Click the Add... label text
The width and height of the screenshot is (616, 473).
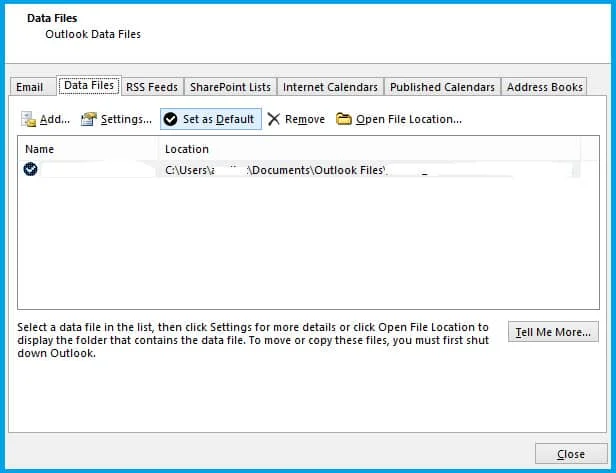(55, 119)
